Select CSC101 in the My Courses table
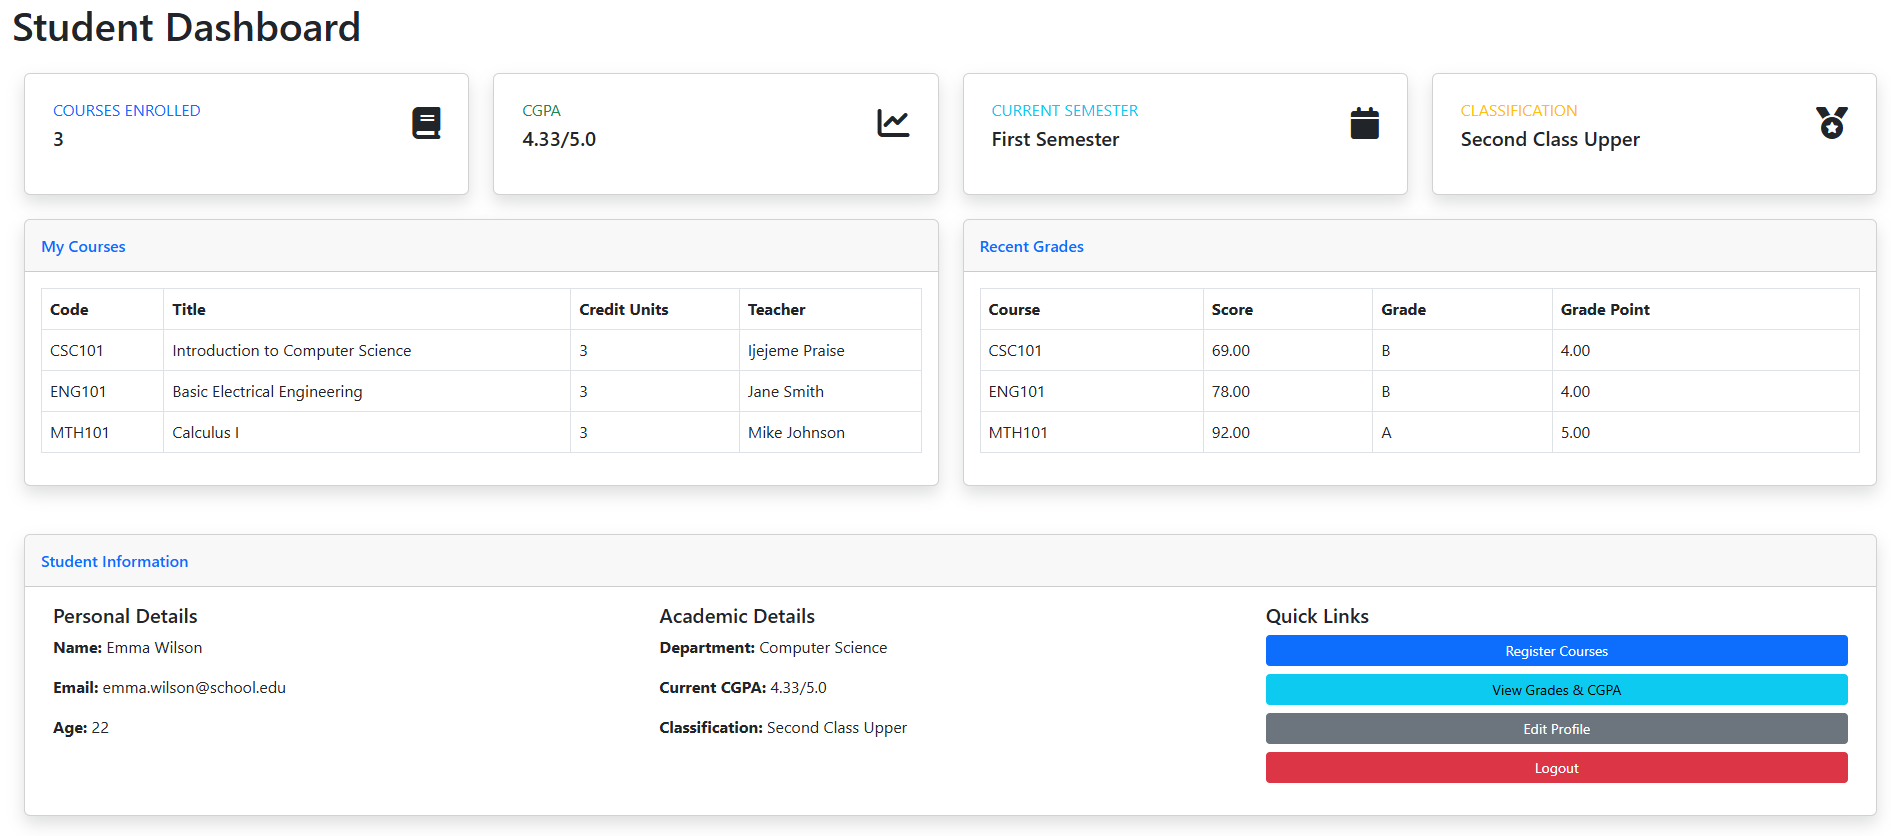The height and width of the screenshot is (836, 1891). point(77,350)
